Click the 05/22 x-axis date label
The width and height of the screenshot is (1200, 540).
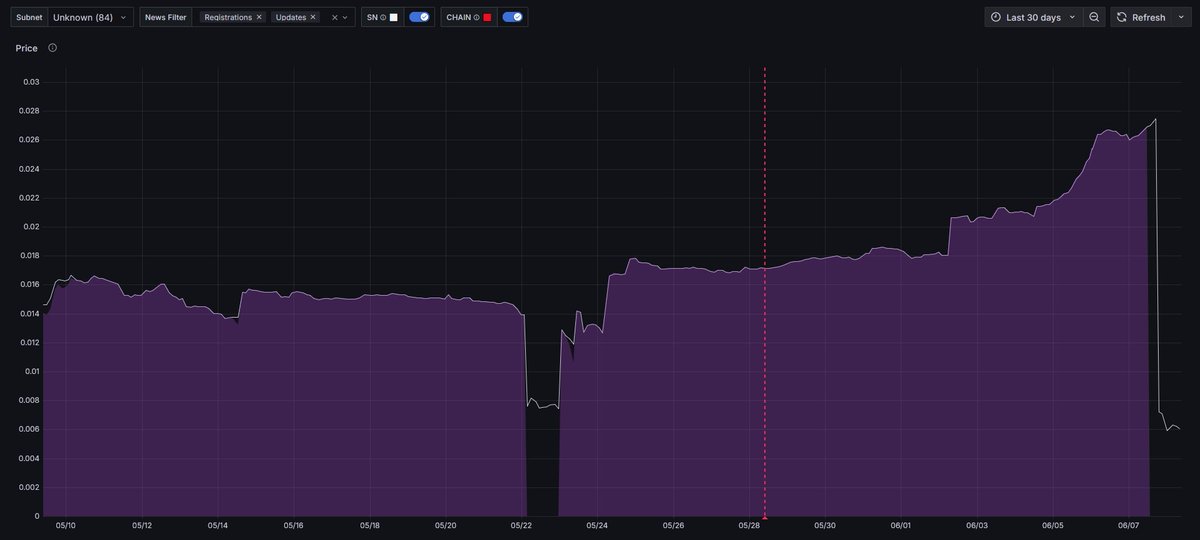pyautogui.click(x=521, y=525)
